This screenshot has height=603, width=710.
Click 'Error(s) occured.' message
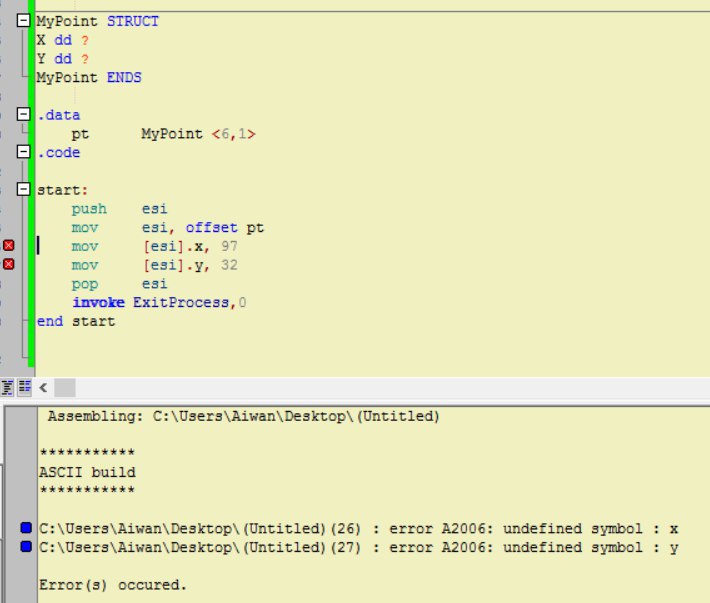113,585
